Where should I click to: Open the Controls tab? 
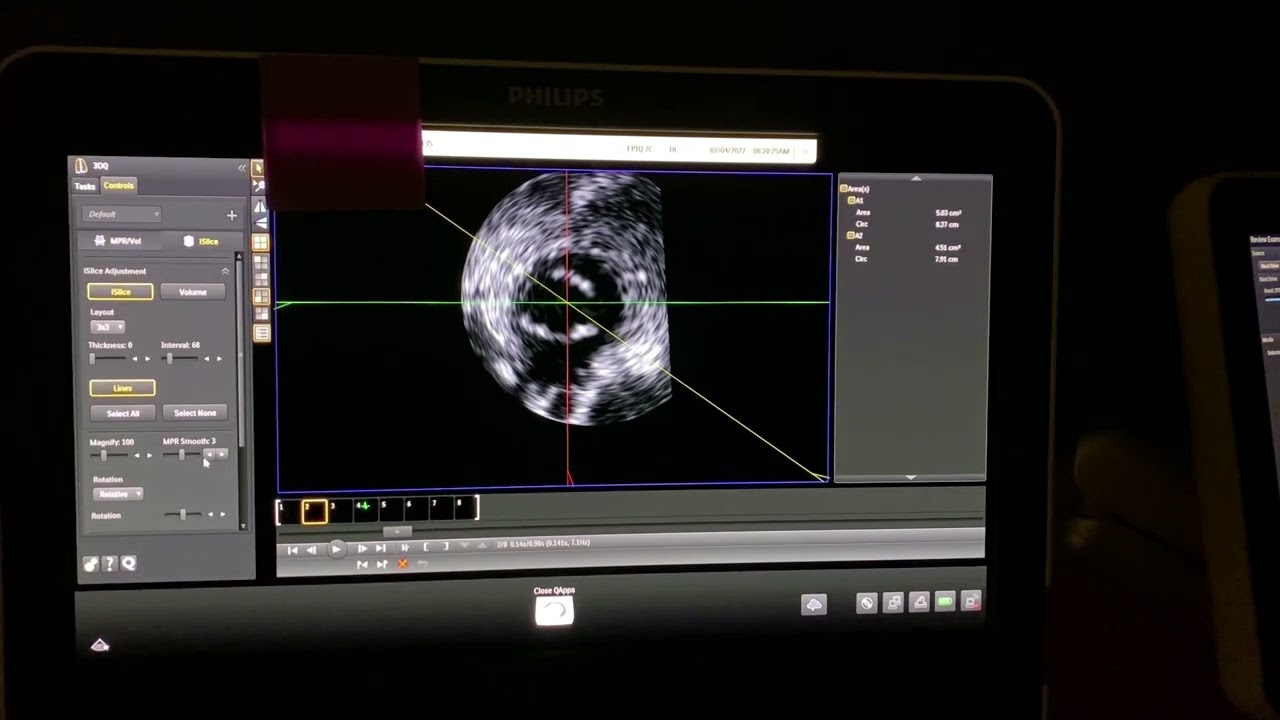[119, 185]
